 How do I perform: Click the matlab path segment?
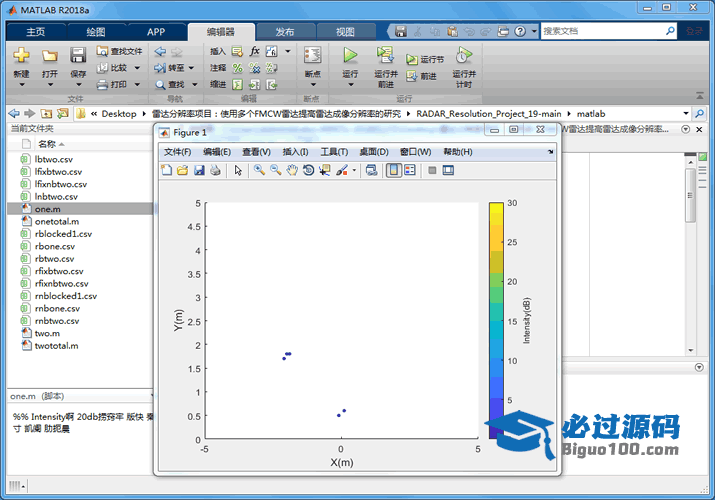coord(591,114)
